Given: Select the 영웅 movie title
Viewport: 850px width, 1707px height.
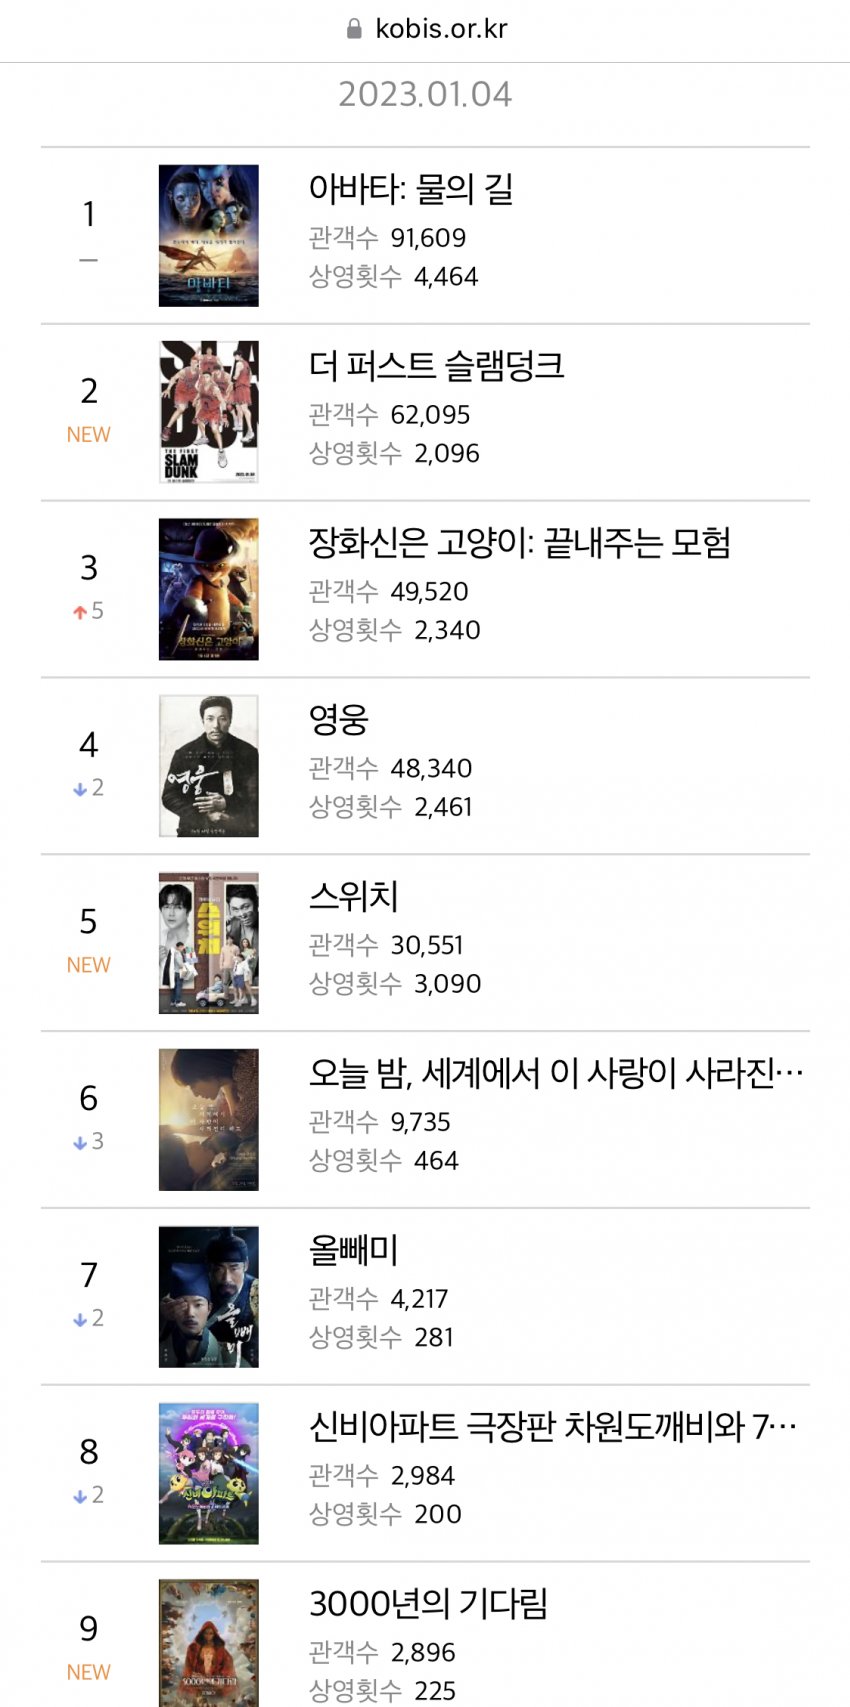Looking at the screenshot, I should (x=338, y=720).
